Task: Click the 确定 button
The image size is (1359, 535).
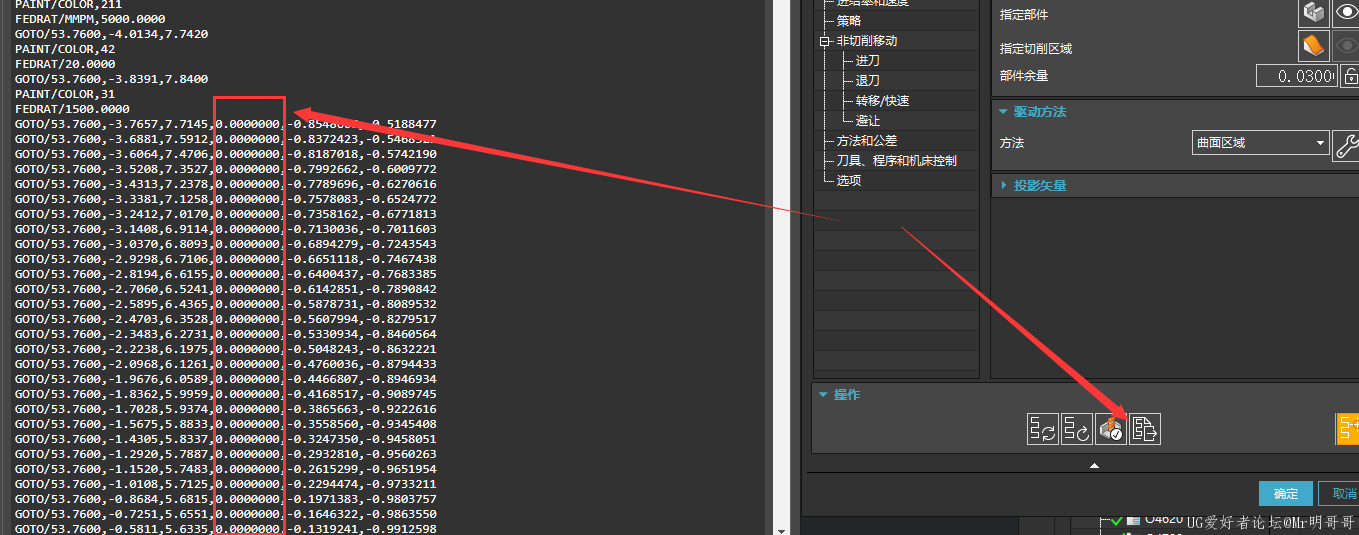Action: (1285, 493)
